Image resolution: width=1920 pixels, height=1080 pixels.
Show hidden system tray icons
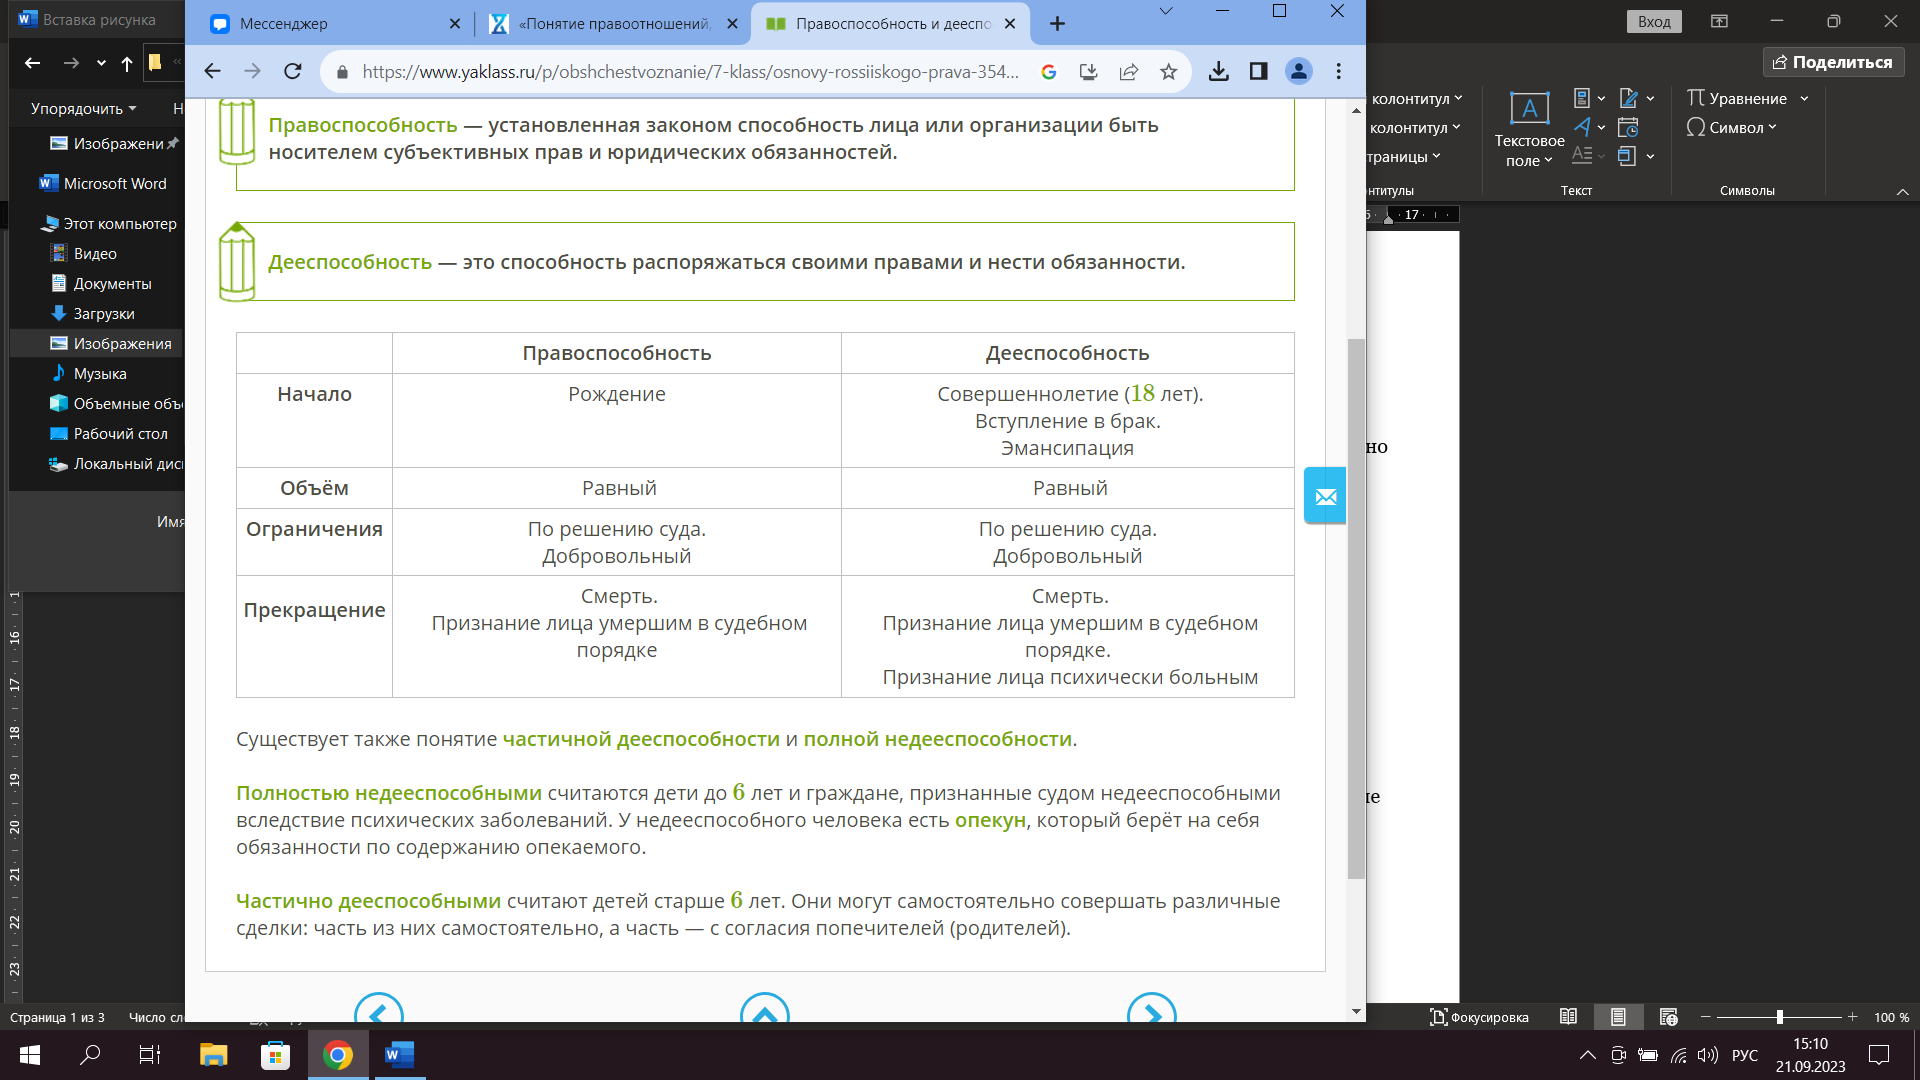pyautogui.click(x=1587, y=1055)
